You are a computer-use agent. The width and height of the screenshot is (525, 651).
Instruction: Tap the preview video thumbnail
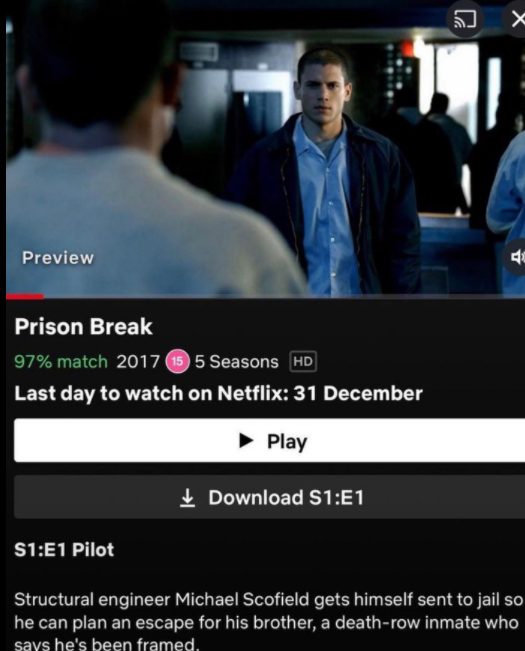click(x=266, y=147)
